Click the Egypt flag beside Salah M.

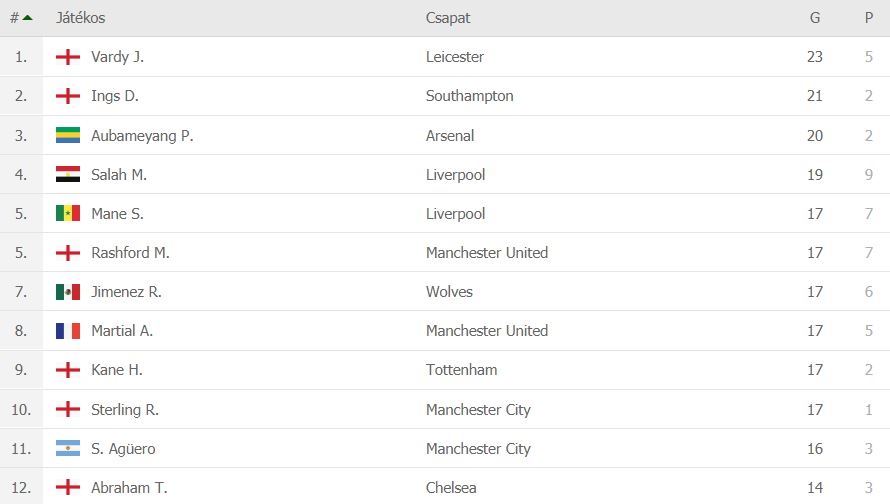(x=68, y=174)
